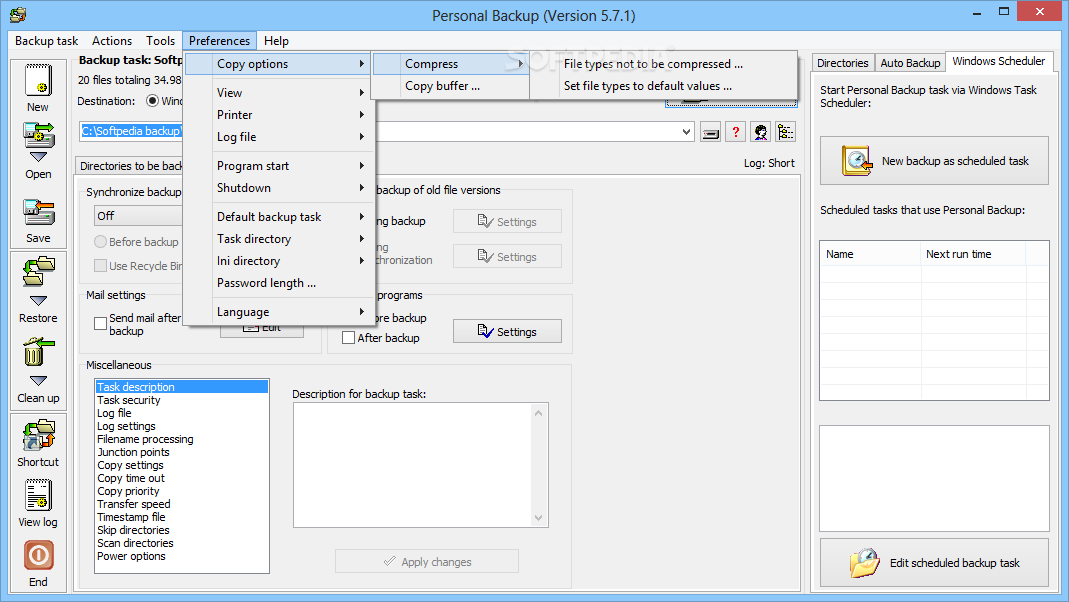Expand the arrow below the Open icon
This screenshot has height=602, width=1069.
[38, 157]
